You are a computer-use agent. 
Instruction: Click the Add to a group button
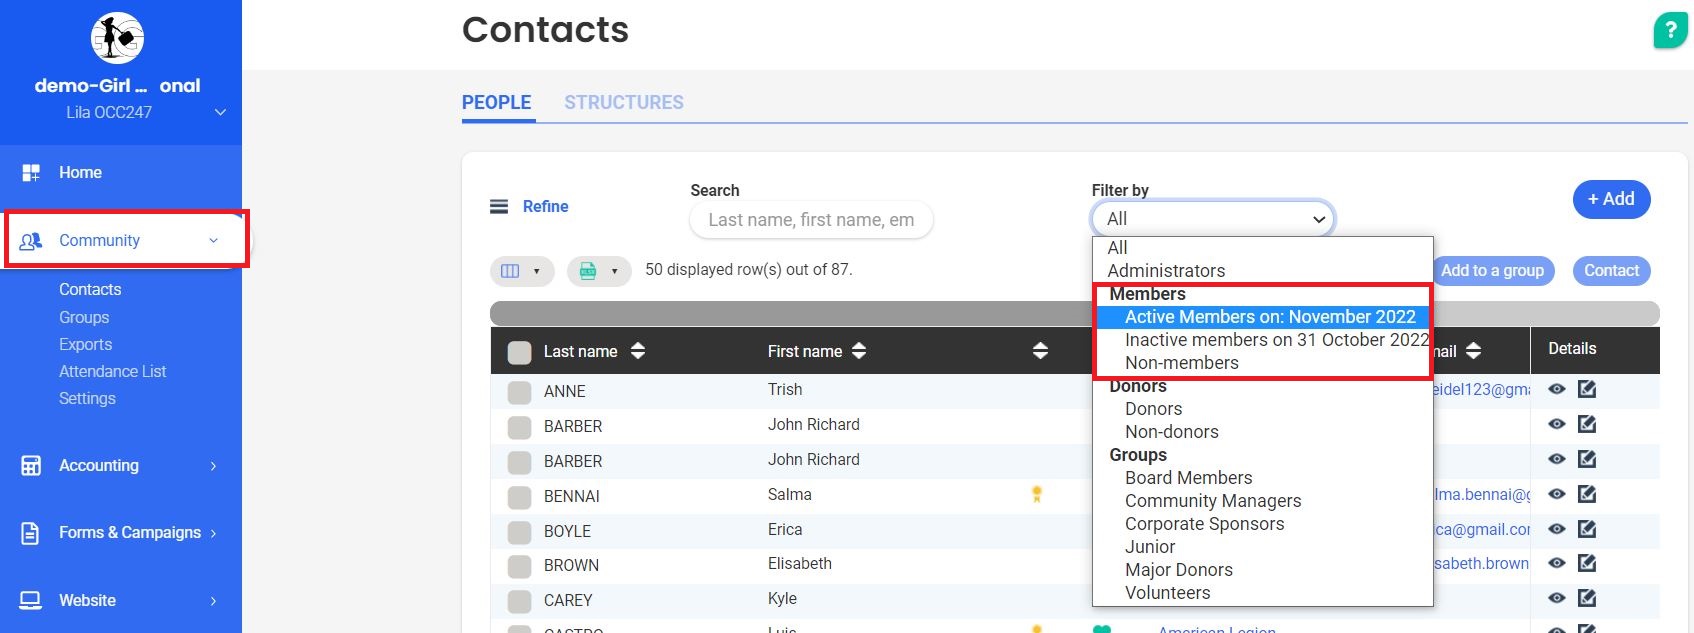tap(1492, 271)
